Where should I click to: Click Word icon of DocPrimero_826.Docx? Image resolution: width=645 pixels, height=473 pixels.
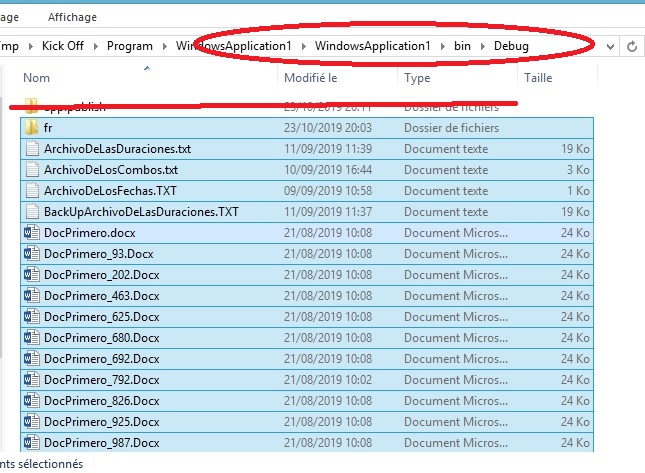coord(32,401)
